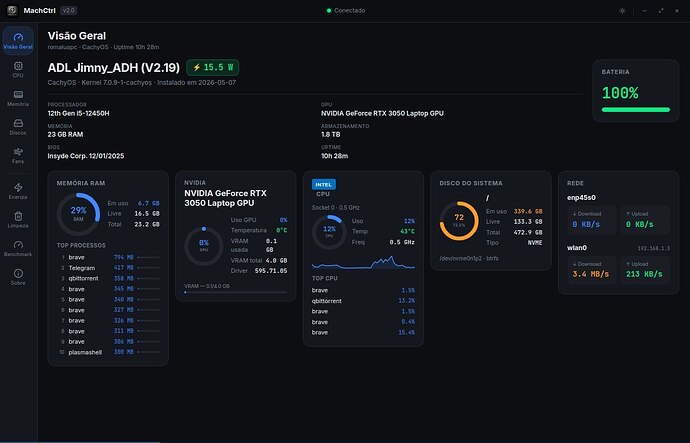Click the 12th Gen i5-12450H processor value
Viewport: 690px width, 443px height.
click(78, 113)
